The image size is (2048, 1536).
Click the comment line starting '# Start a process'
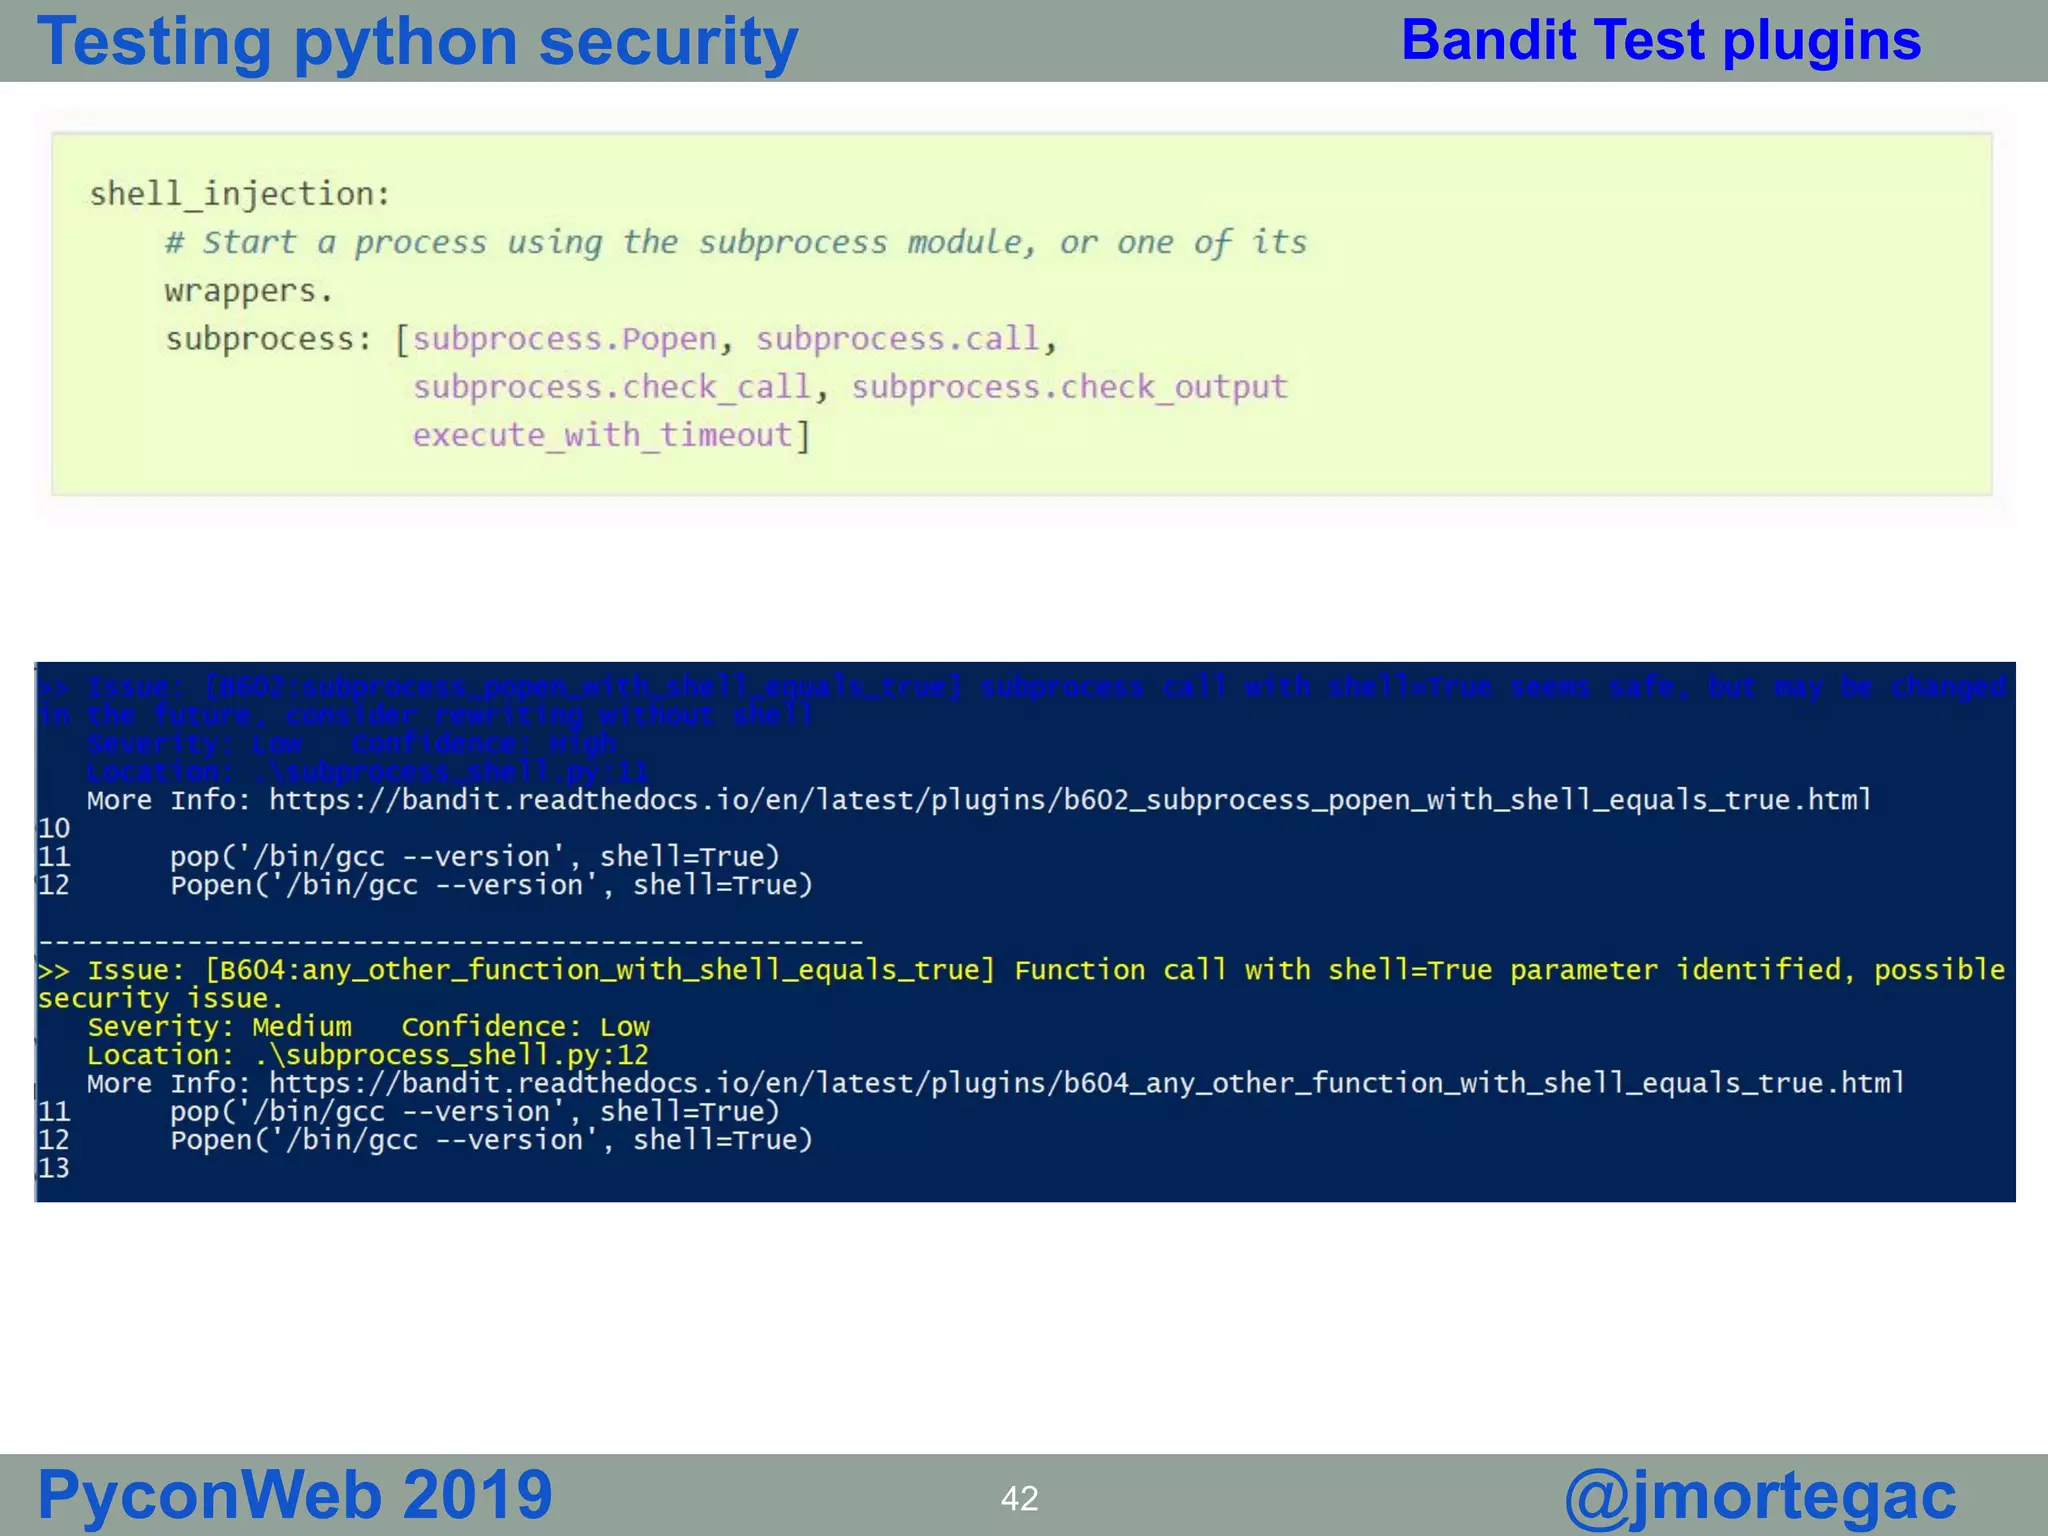click(x=736, y=243)
